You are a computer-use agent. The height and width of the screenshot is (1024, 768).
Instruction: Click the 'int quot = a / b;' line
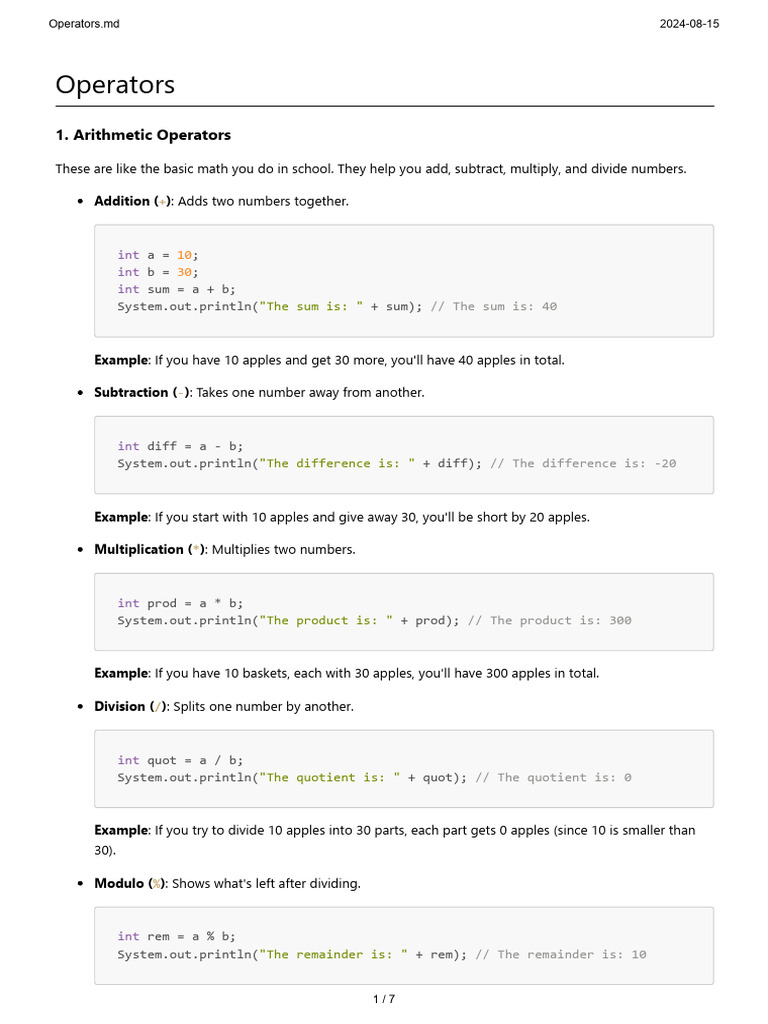[180, 760]
